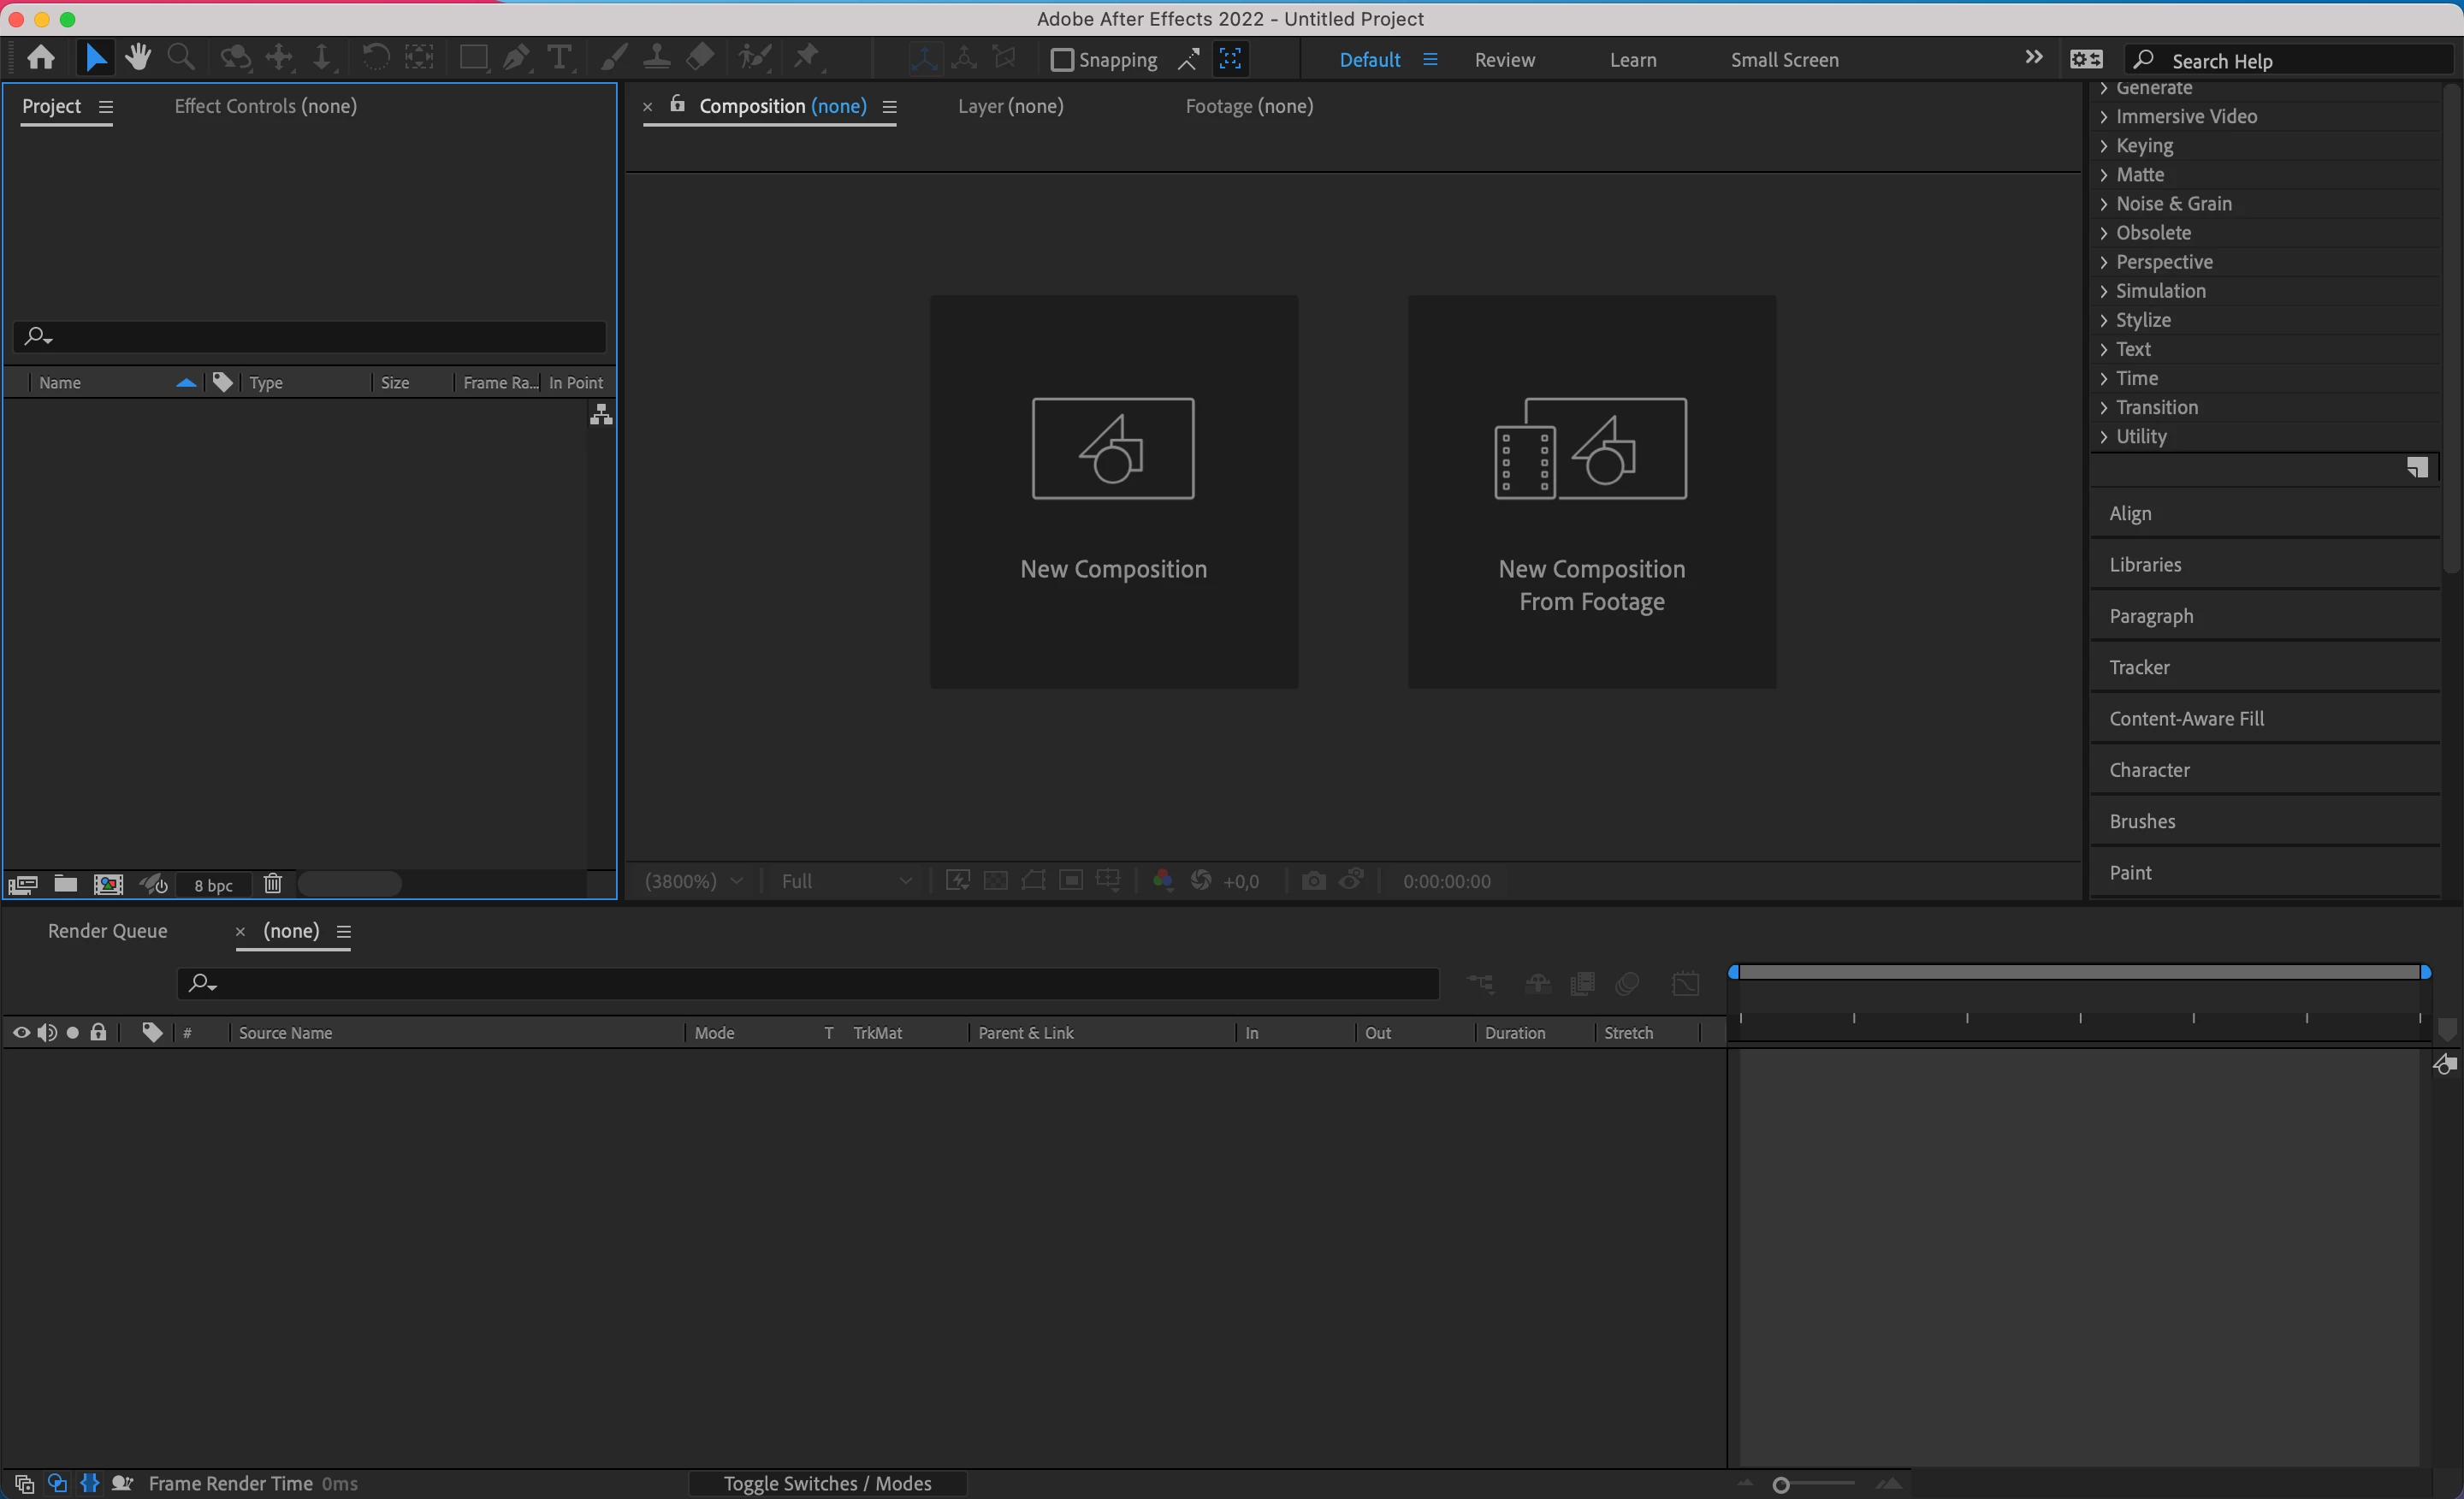Click the trash icon in the Project panel
2464x1499 pixels.
273,884
